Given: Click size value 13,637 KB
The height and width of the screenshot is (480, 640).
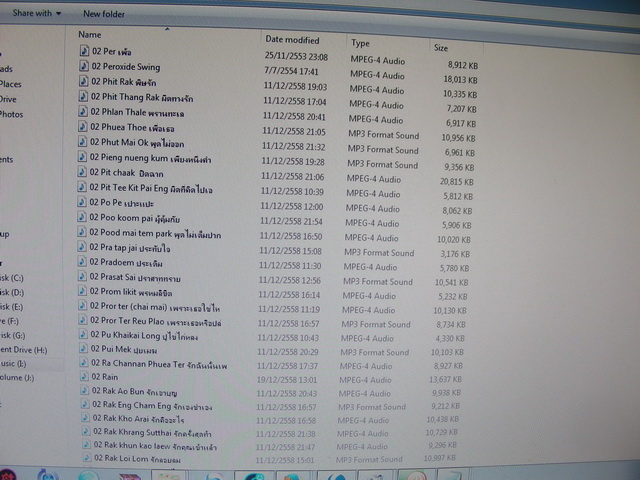Looking at the screenshot, I should (445, 380).
